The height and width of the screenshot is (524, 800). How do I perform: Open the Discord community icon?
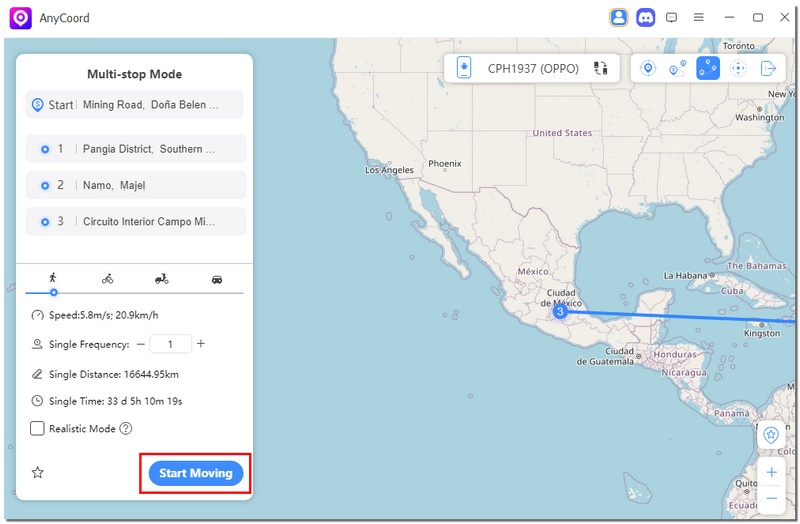pos(646,17)
